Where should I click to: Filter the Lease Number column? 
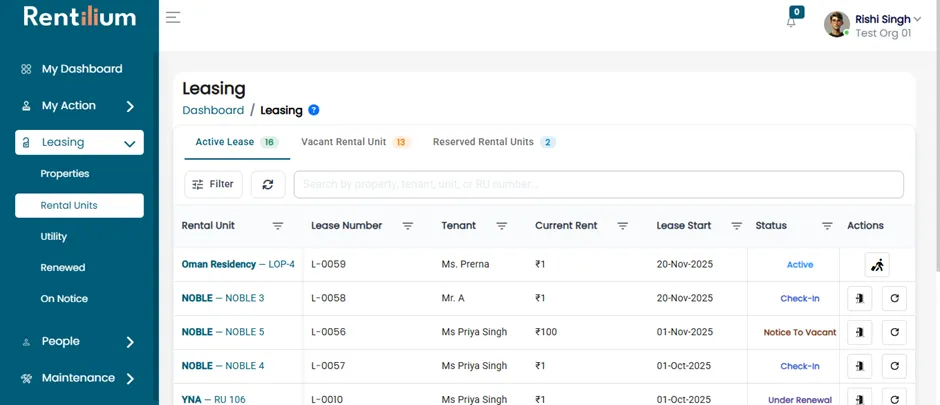pyautogui.click(x=408, y=226)
